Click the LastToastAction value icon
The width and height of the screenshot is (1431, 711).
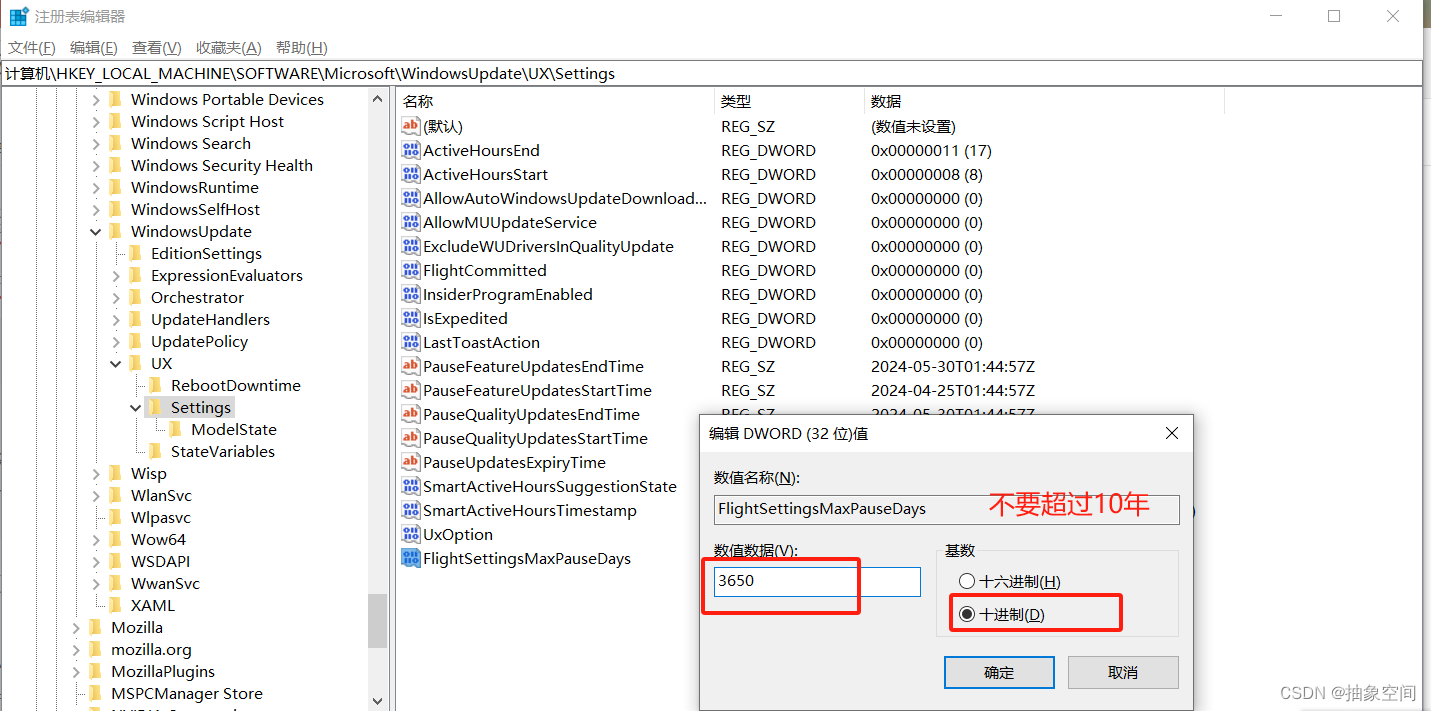411,342
